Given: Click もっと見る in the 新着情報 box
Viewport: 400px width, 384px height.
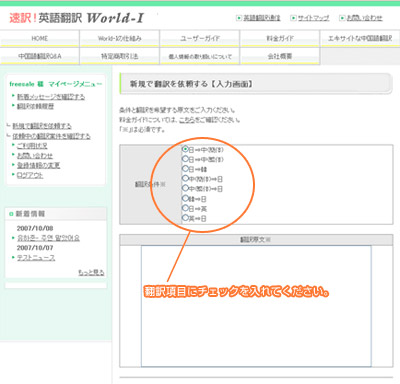Looking at the screenshot, I should [x=91, y=272].
